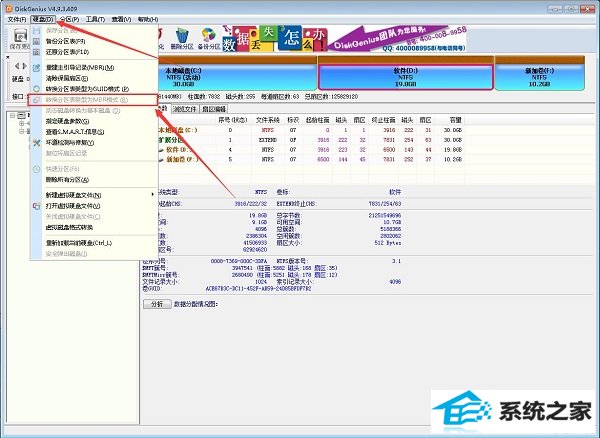The height and width of the screenshot is (438, 600).
Task: Select 虚拟磁盘格式转换 menu entry
Action: pyautogui.click(x=94, y=227)
